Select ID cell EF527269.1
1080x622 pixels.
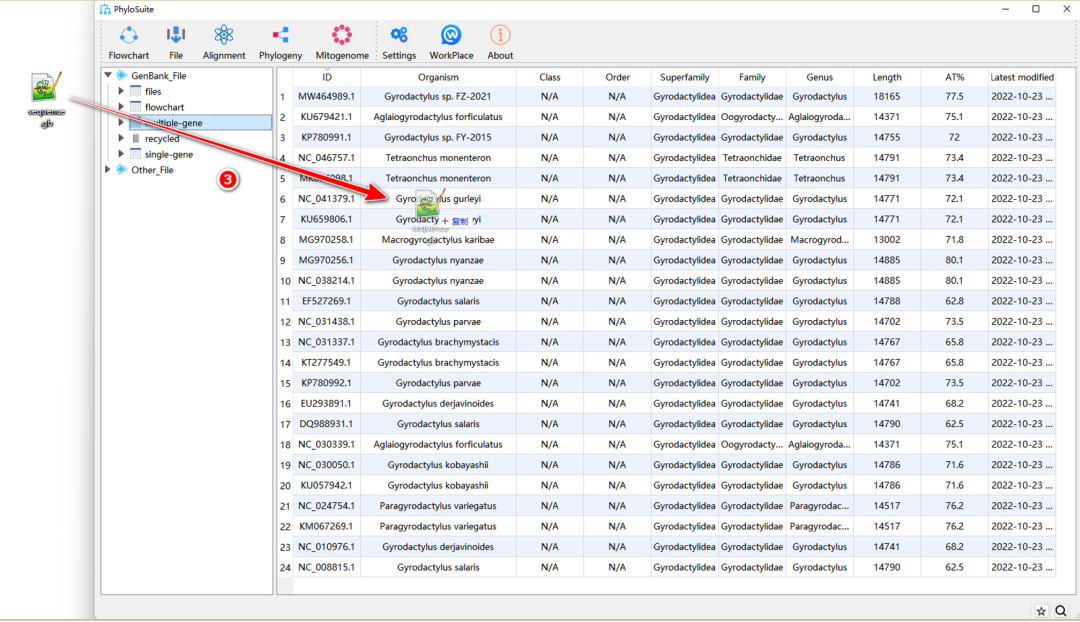(326, 301)
